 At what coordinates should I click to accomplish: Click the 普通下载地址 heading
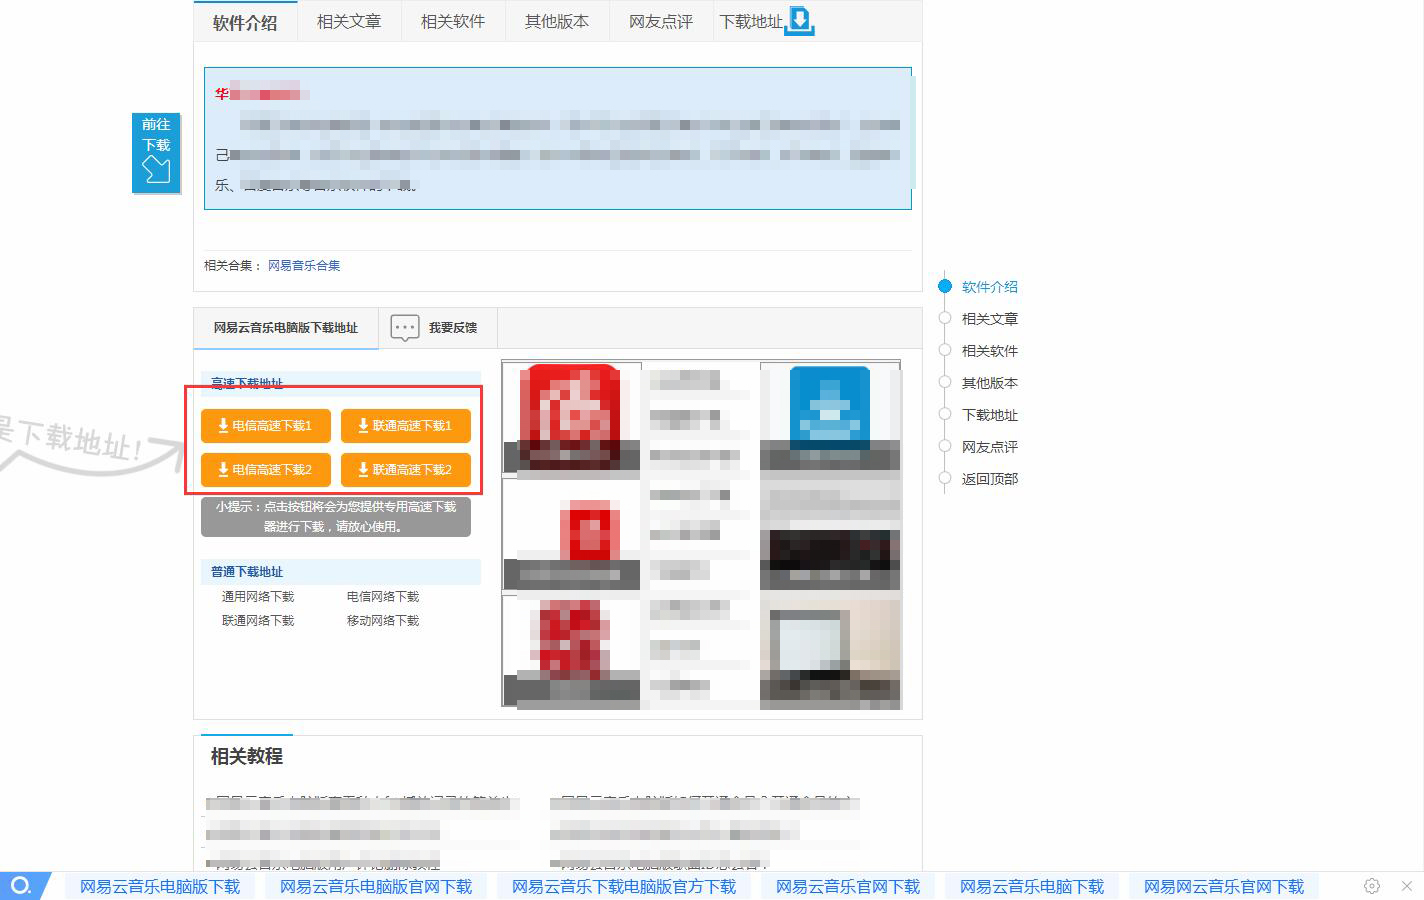click(x=247, y=572)
